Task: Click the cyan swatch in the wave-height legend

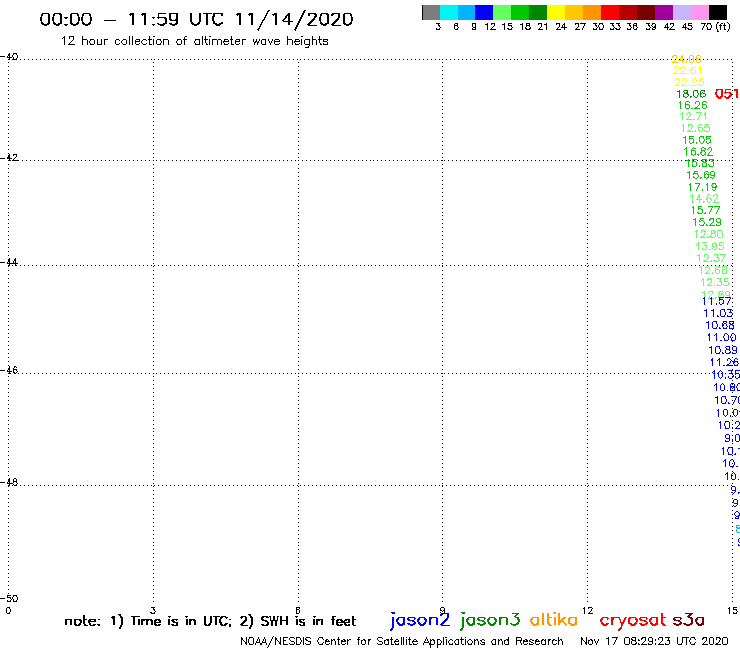Action: pos(449,12)
